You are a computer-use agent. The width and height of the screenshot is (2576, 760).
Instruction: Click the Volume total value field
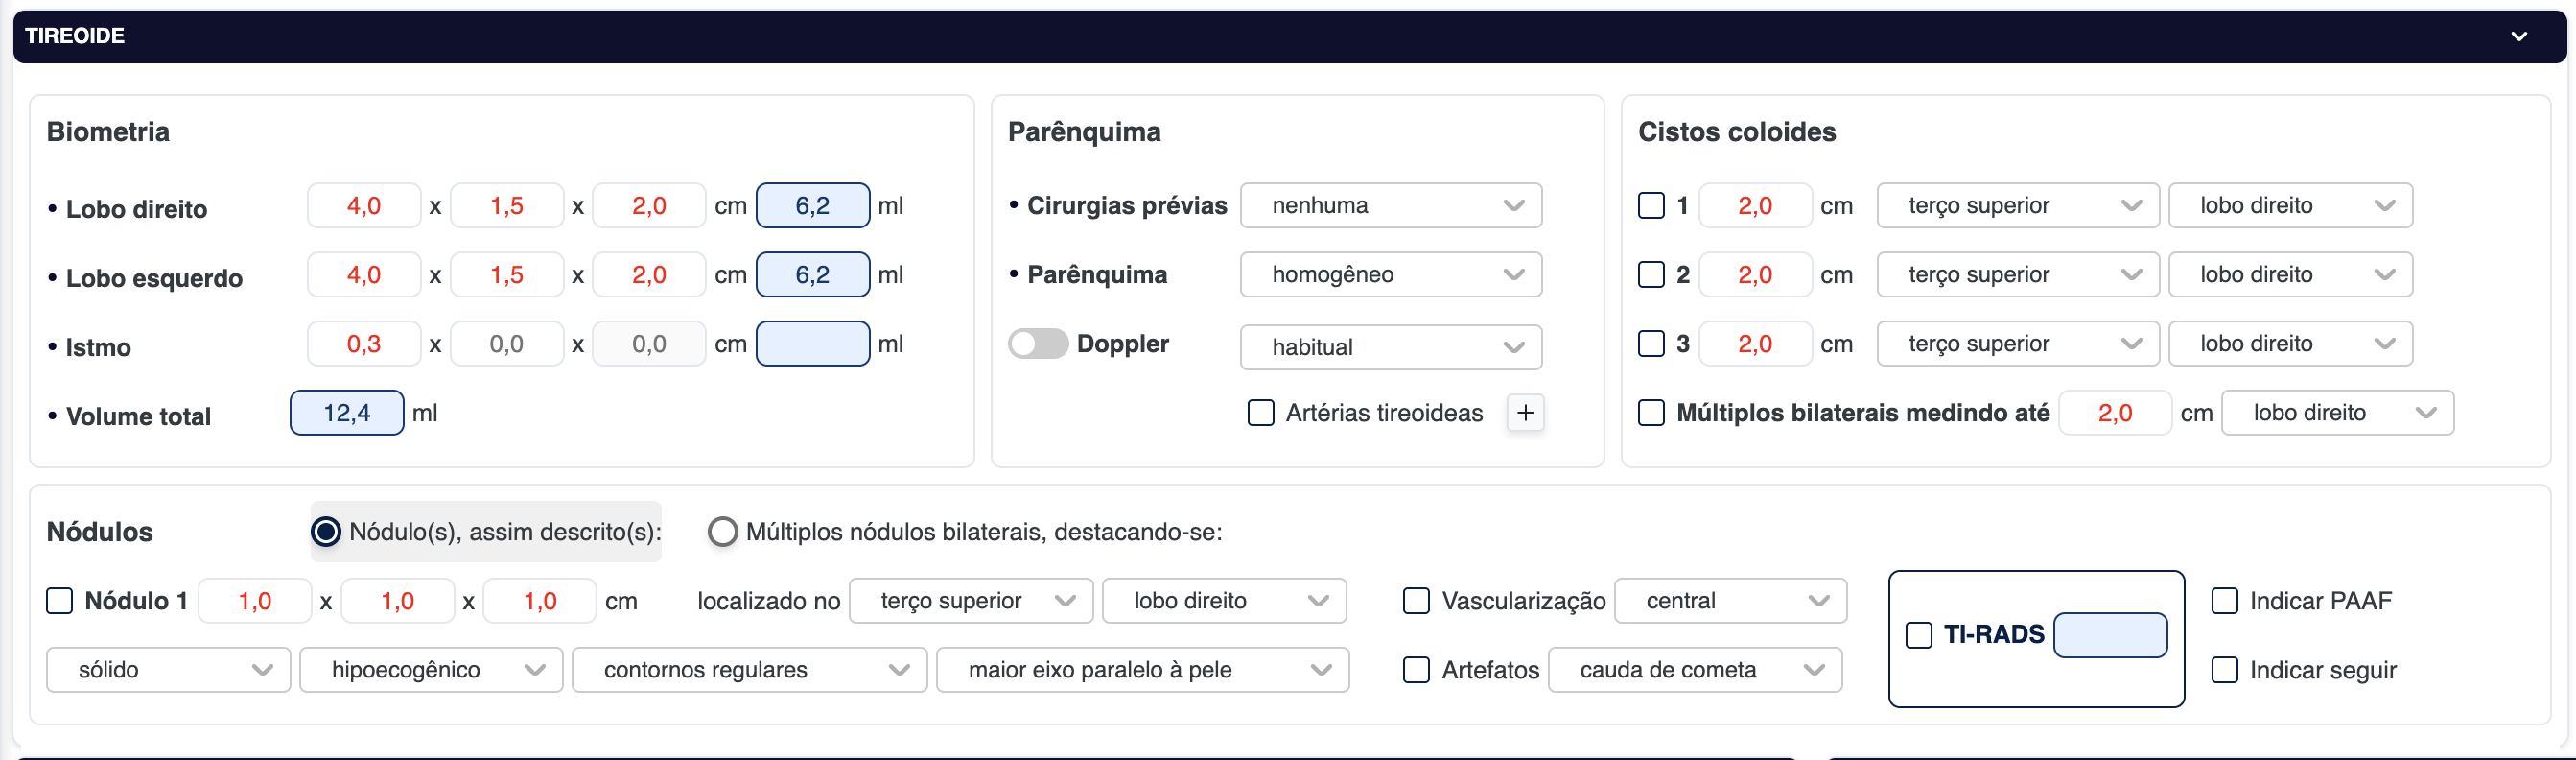pos(347,413)
